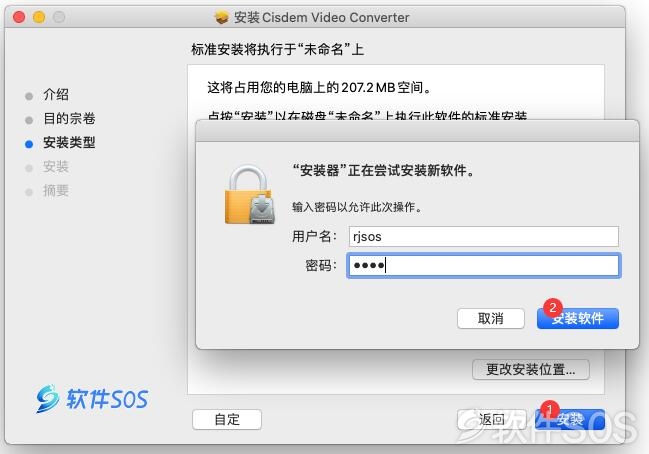Click the 自定 customize button

(x=227, y=419)
